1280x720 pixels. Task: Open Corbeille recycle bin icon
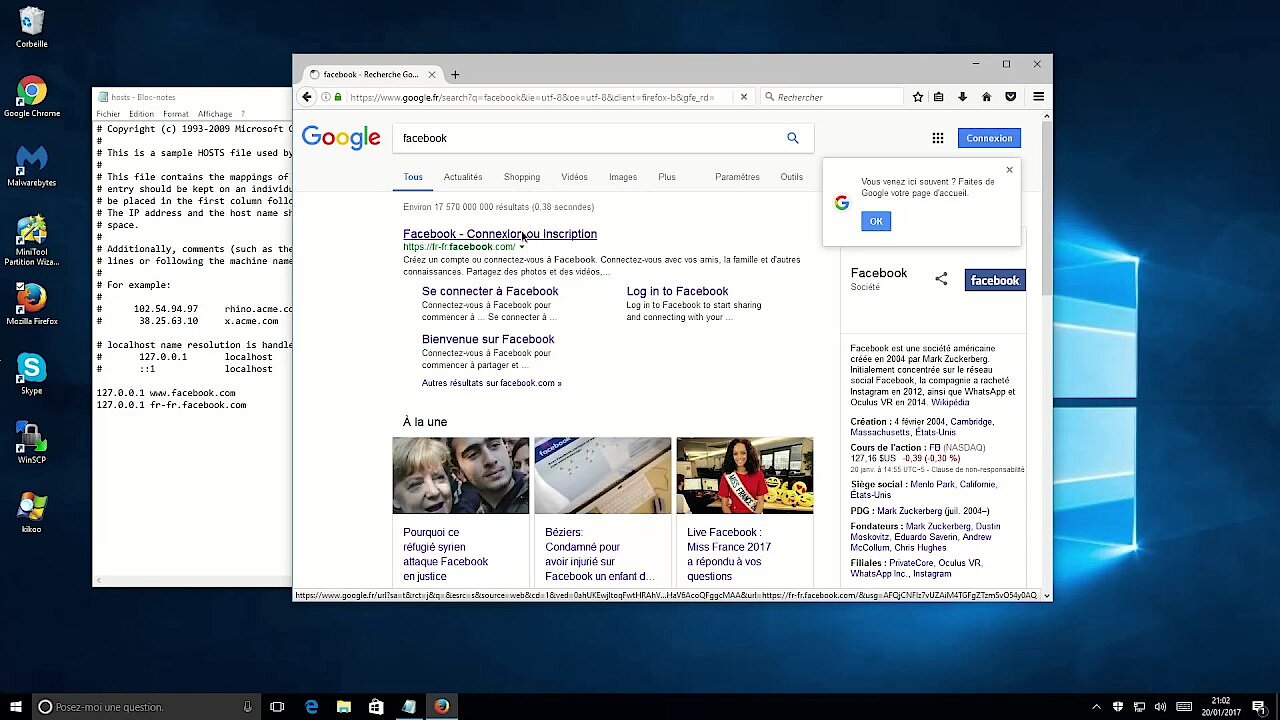tap(32, 28)
